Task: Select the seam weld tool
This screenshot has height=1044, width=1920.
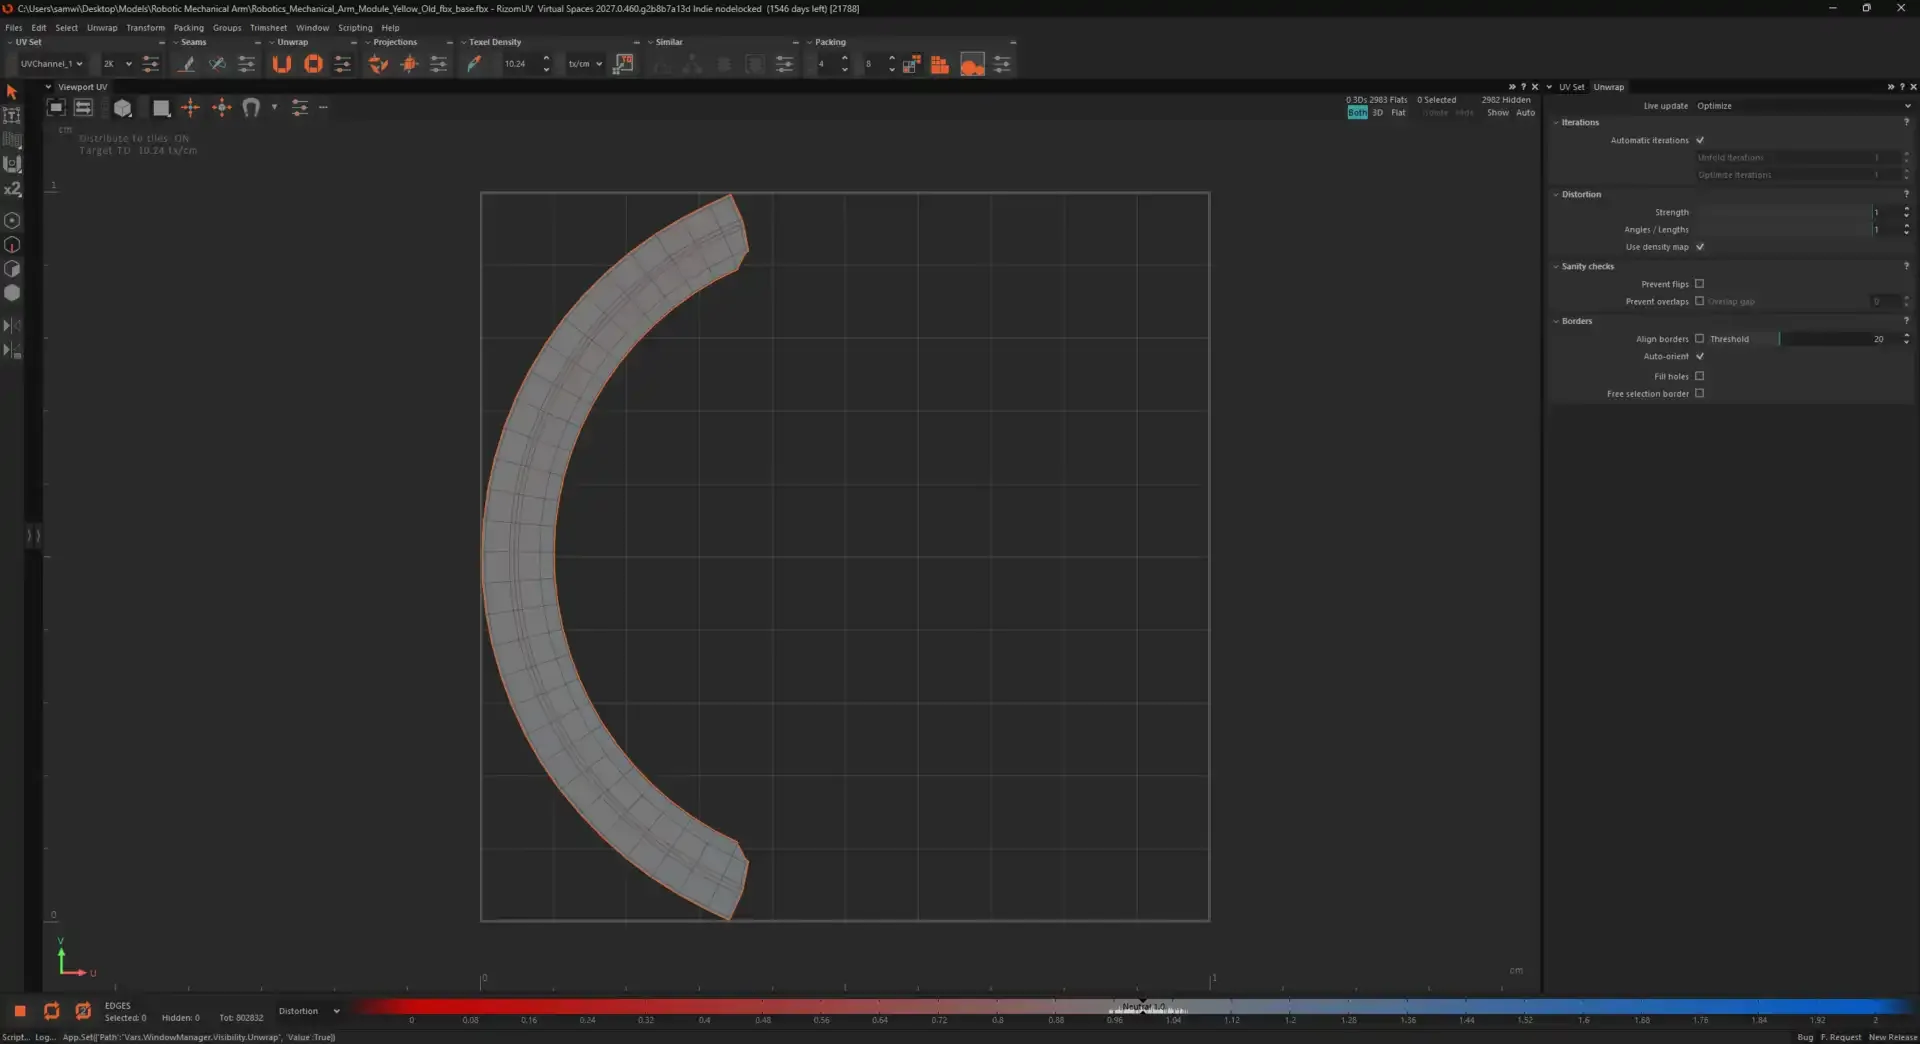Action: point(217,64)
